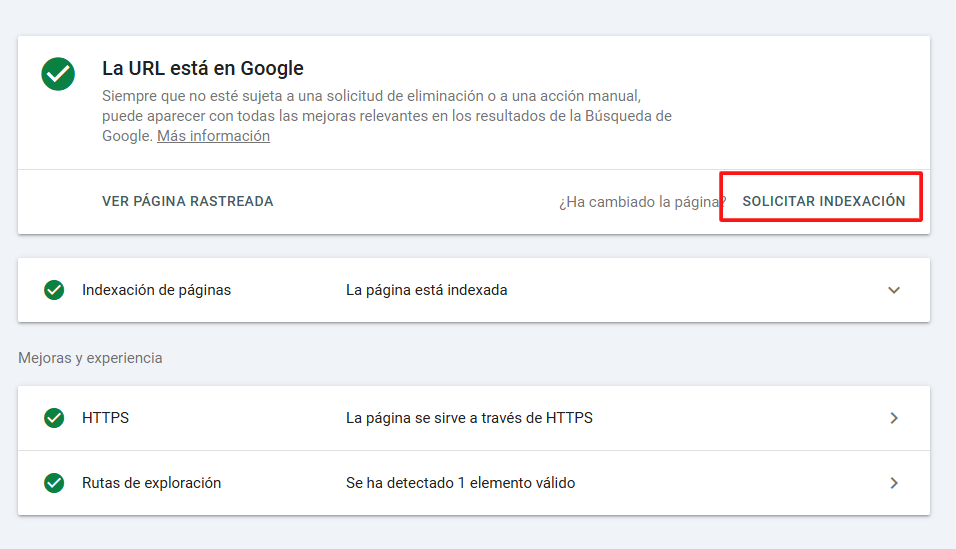Click the green check icon beside Rutas de exploración
This screenshot has width=956, height=549.
(x=54, y=483)
